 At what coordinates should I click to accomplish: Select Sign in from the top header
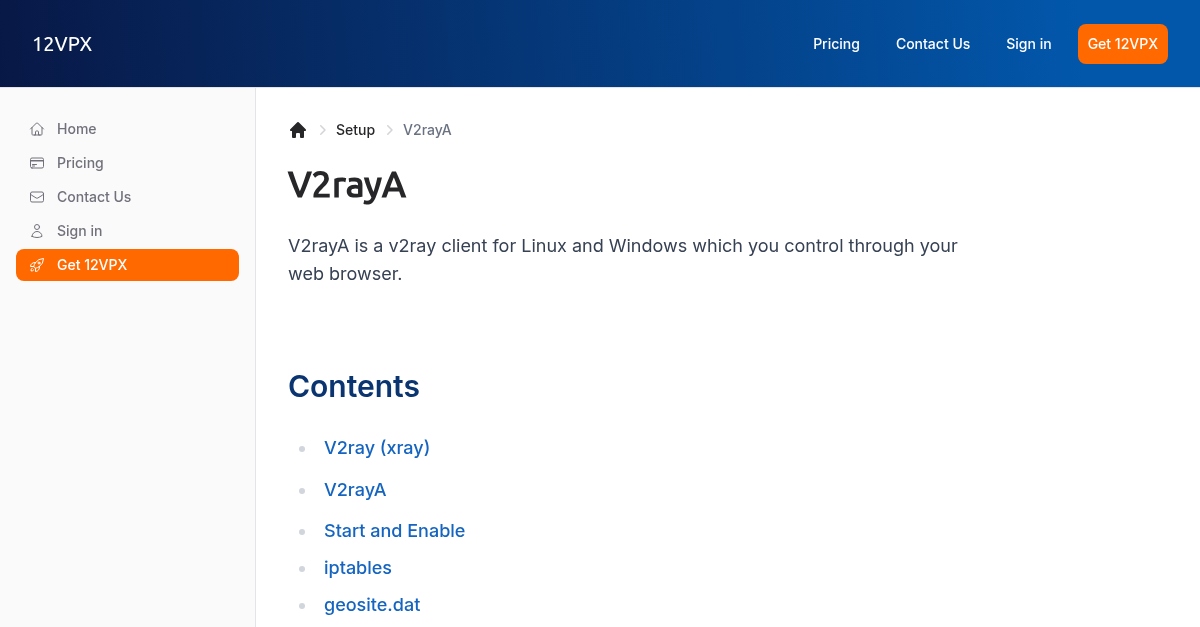point(1028,44)
